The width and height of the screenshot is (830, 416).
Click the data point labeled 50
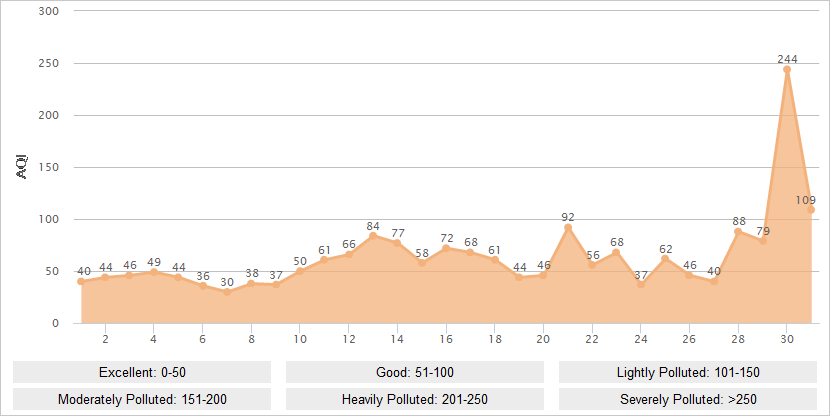(x=300, y=271)
